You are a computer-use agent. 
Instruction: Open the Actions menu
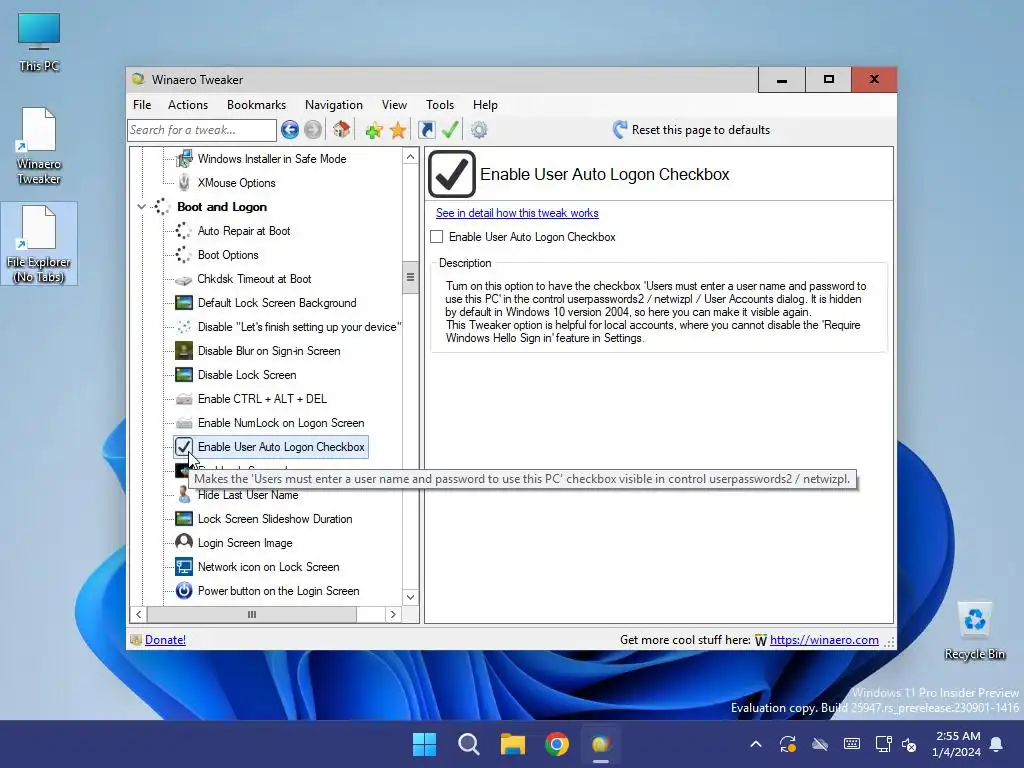(x=187, y=105)
